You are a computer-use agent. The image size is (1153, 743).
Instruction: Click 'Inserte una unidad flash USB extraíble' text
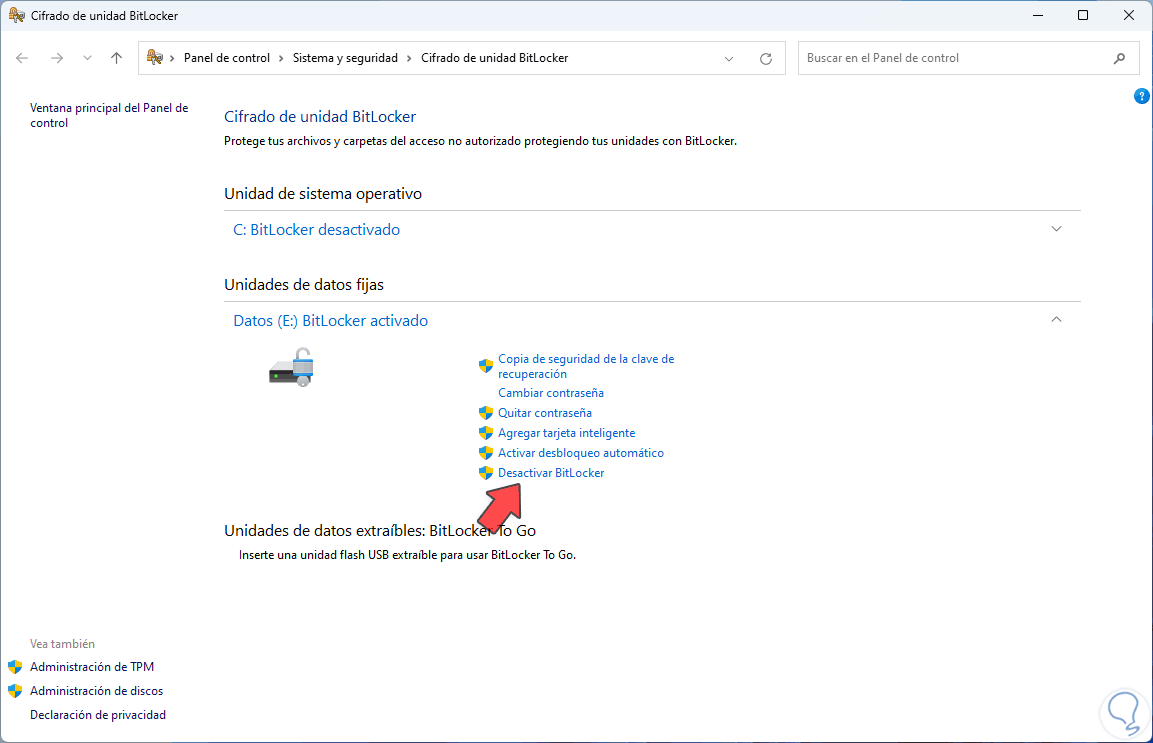407,555
